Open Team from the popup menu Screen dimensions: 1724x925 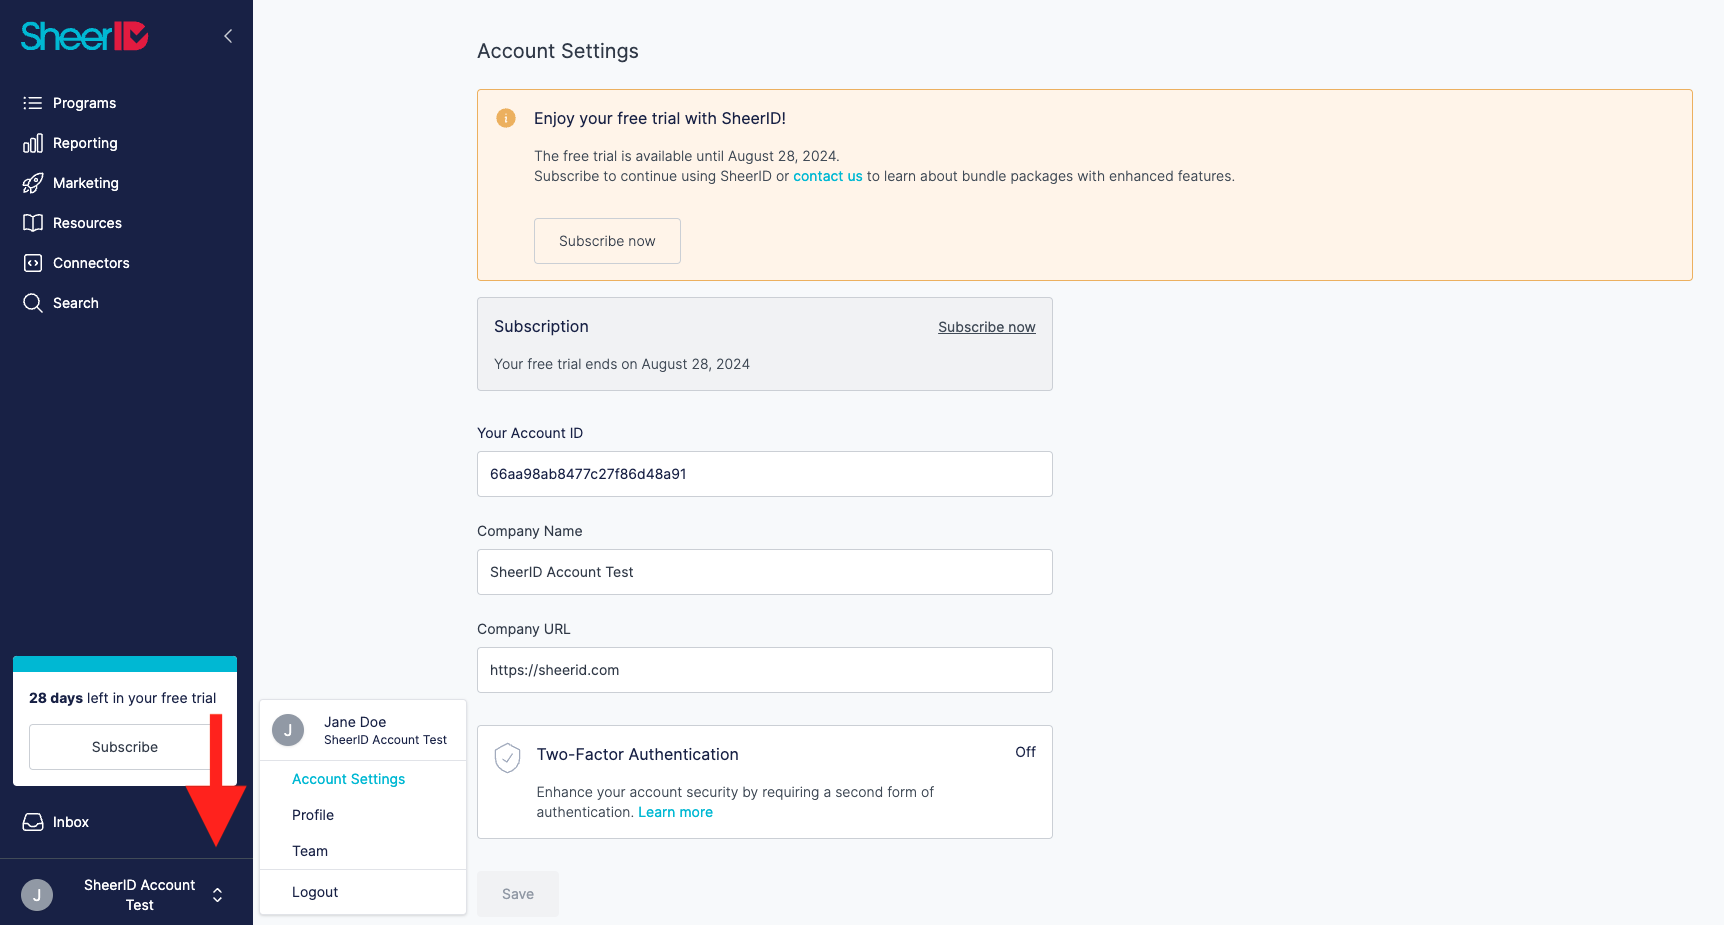pos(310,851)
